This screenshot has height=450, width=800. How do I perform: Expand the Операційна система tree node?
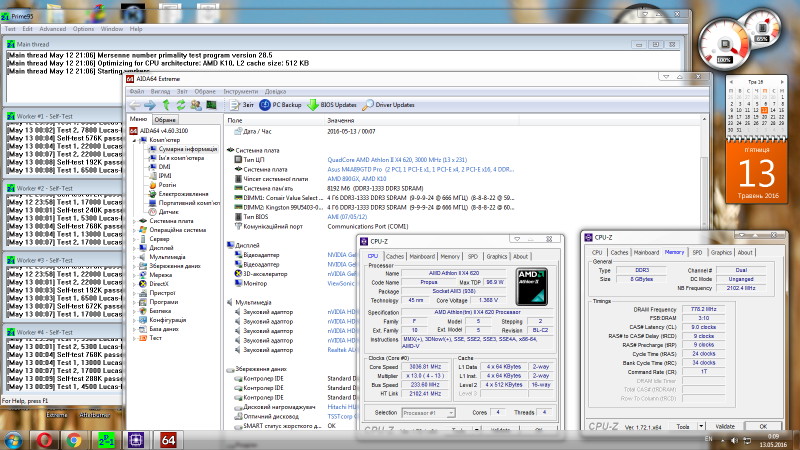click(x=134, y=230)
